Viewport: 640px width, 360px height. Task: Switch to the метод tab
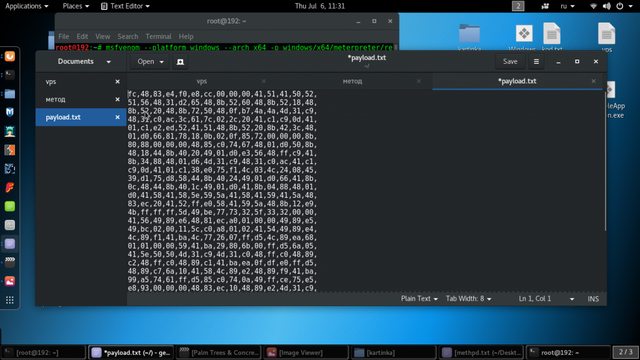(x=352, y=81)
